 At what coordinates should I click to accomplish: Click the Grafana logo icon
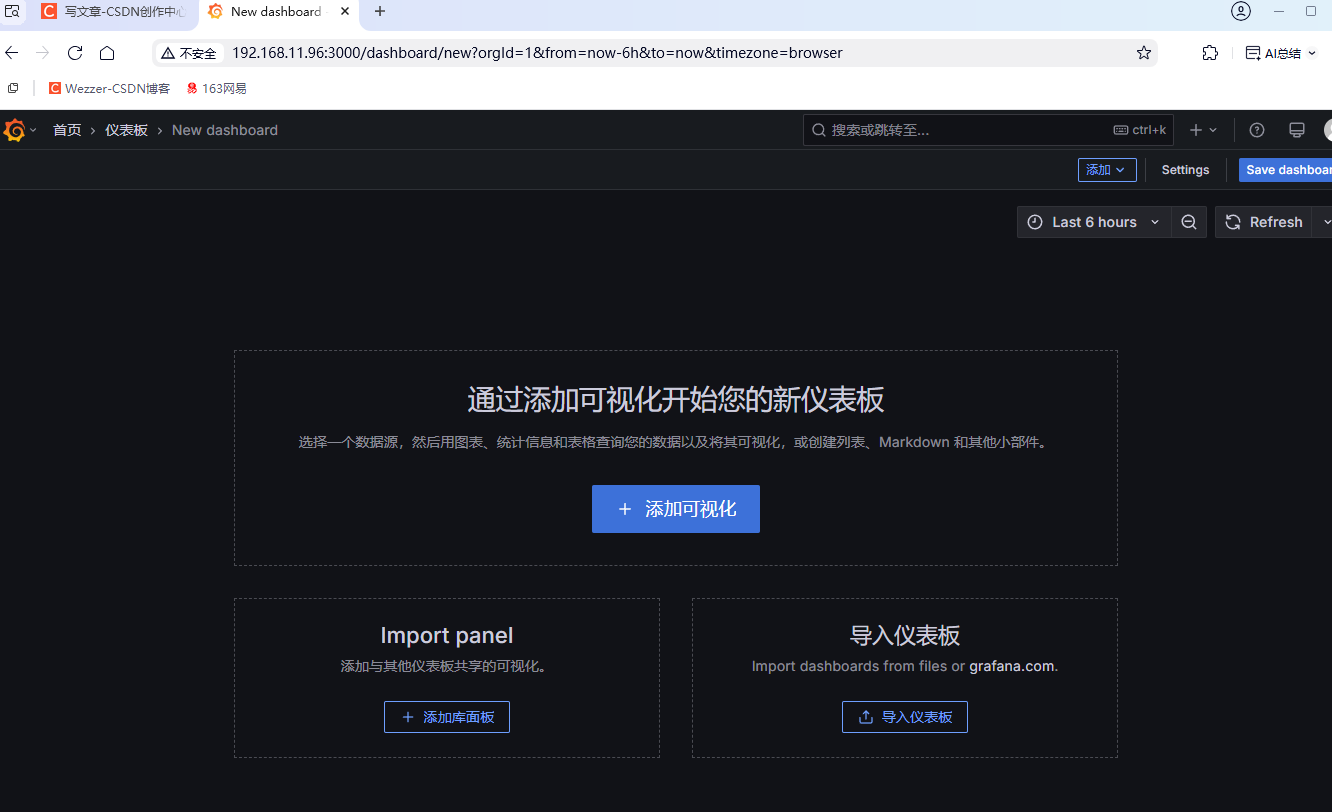coord(14,130)
